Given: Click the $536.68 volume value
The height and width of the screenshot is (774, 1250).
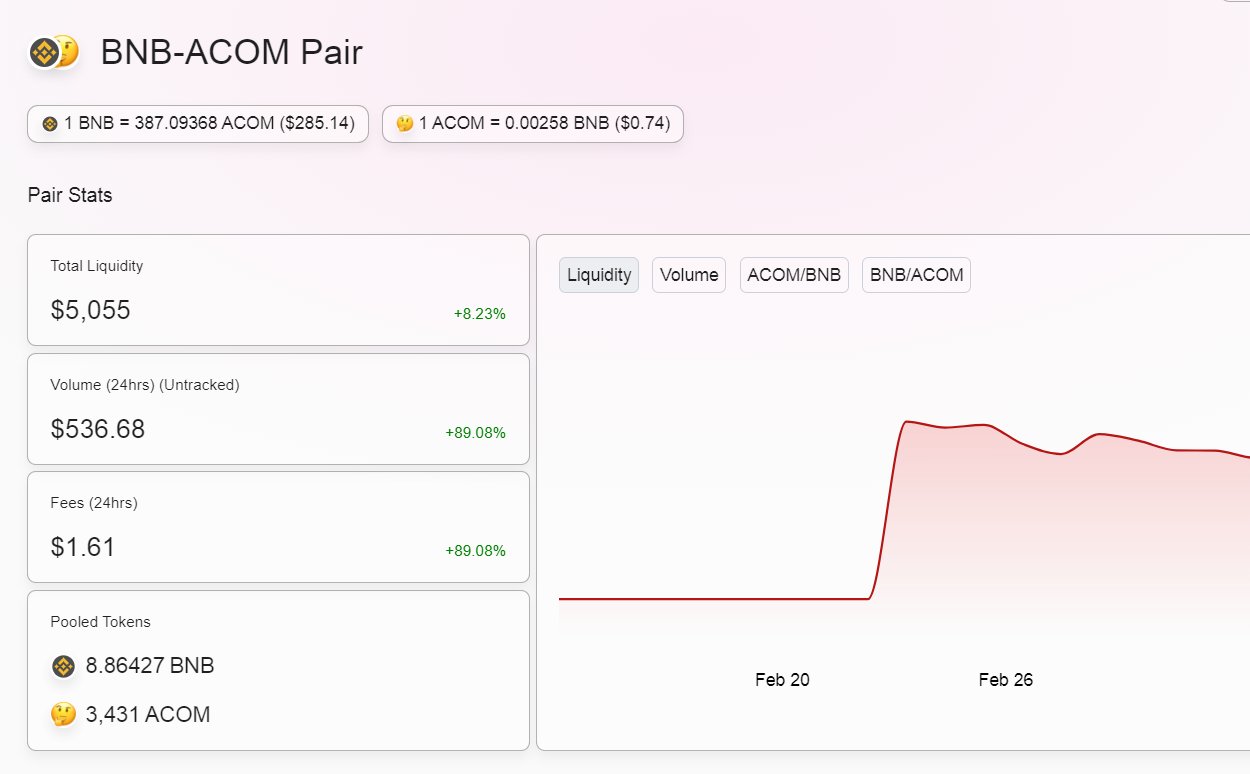Looking at the screenshot, I should click(x=98, y=429).
